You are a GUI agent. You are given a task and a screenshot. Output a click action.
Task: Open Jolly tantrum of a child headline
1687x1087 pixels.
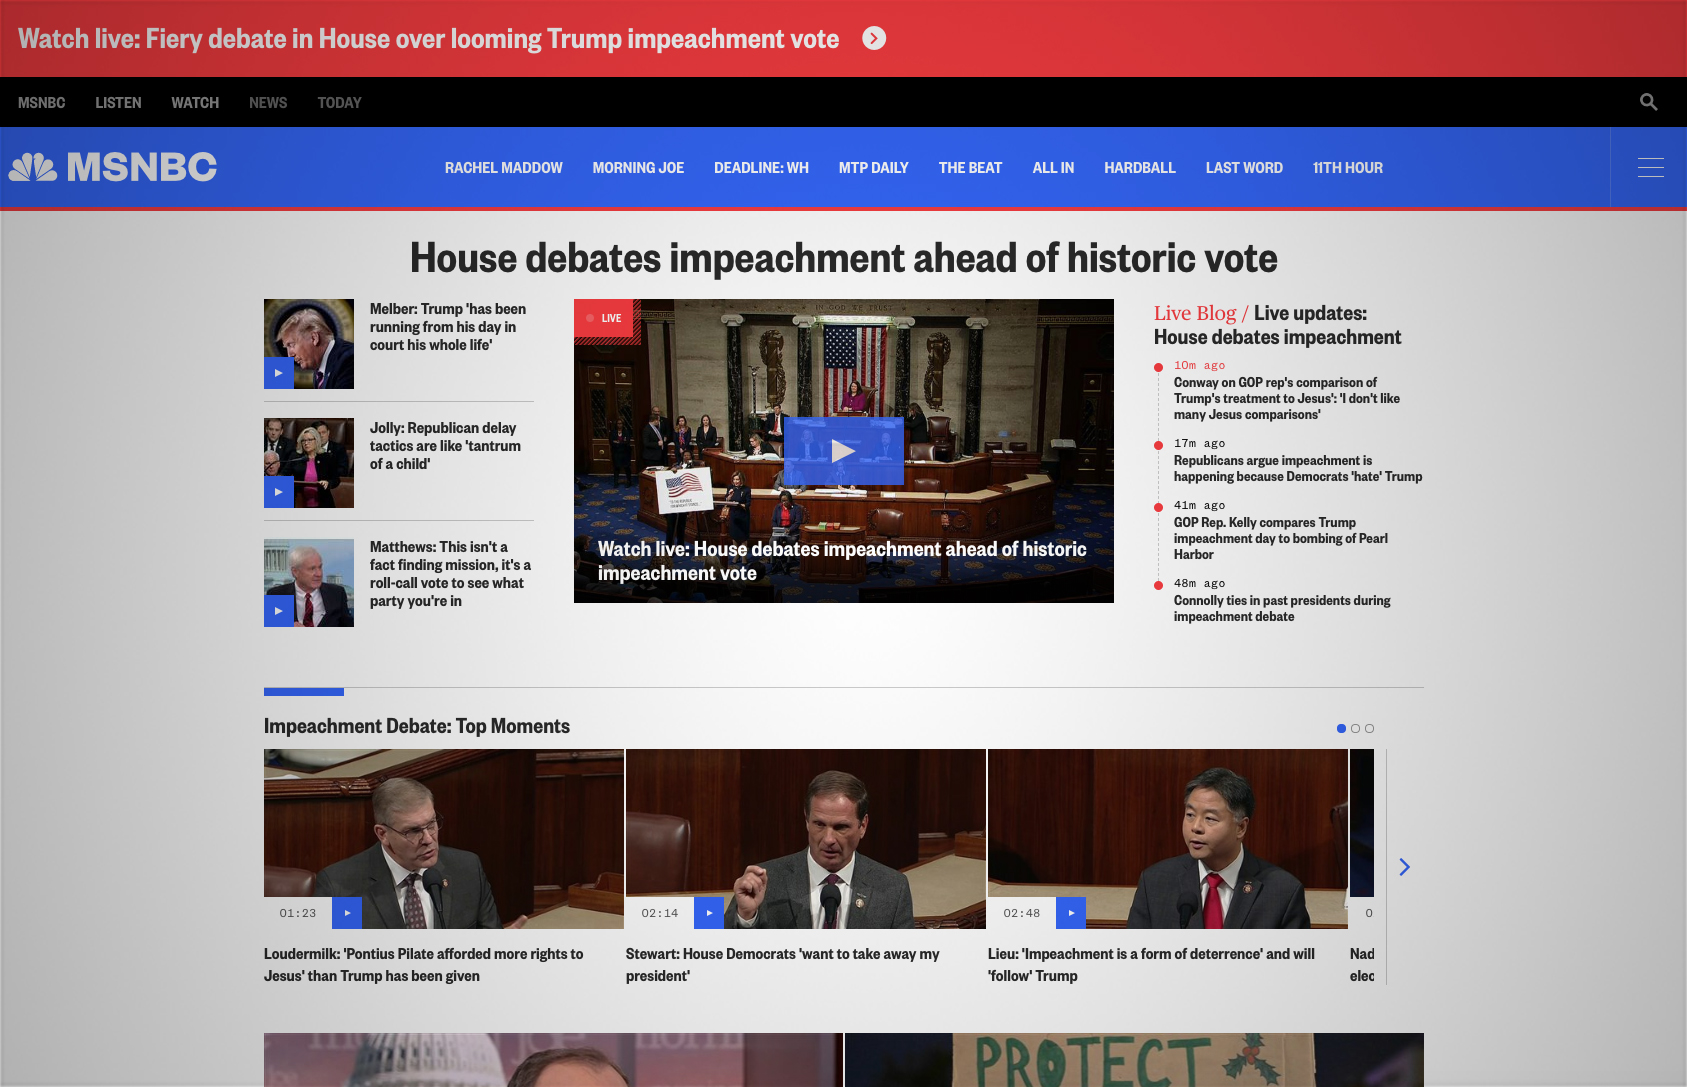pyautogui.click(x=445, y=446)
